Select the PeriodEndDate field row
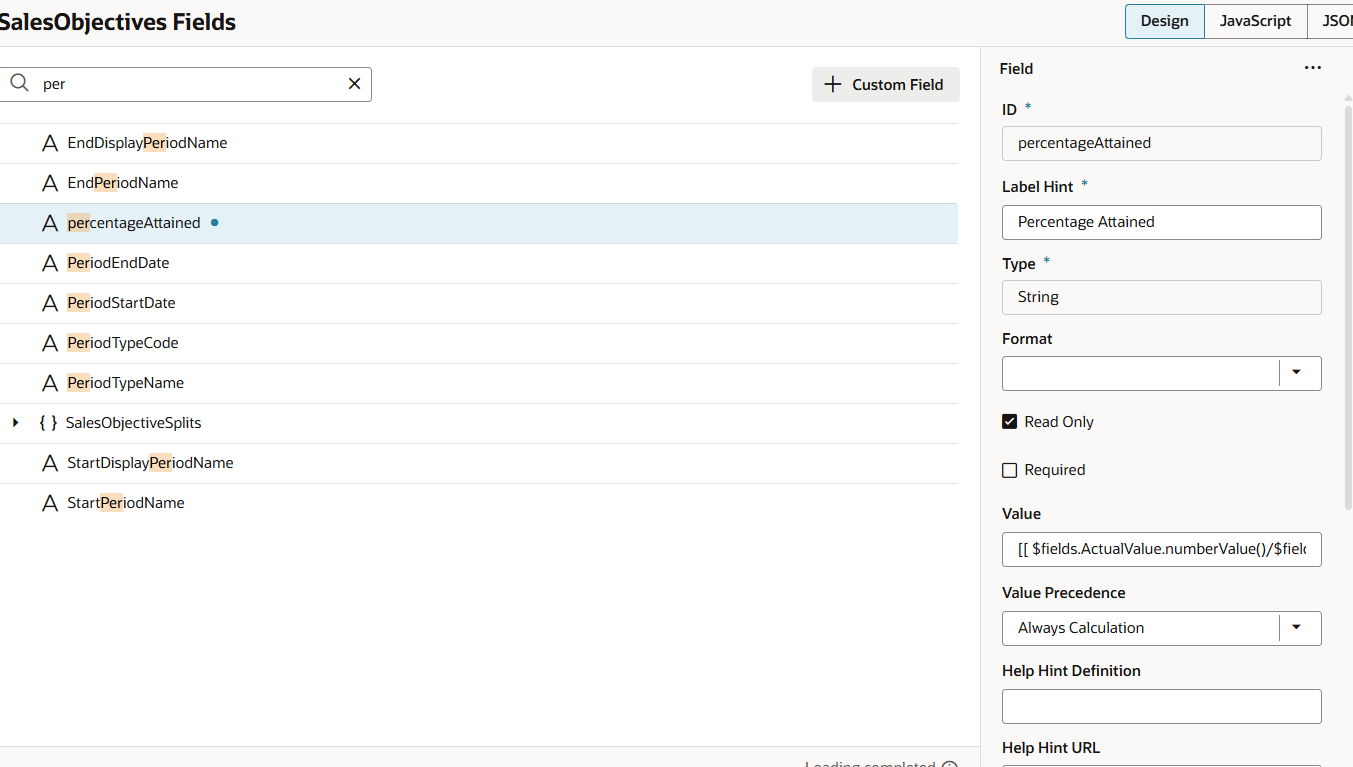 (x=479, y=263)
